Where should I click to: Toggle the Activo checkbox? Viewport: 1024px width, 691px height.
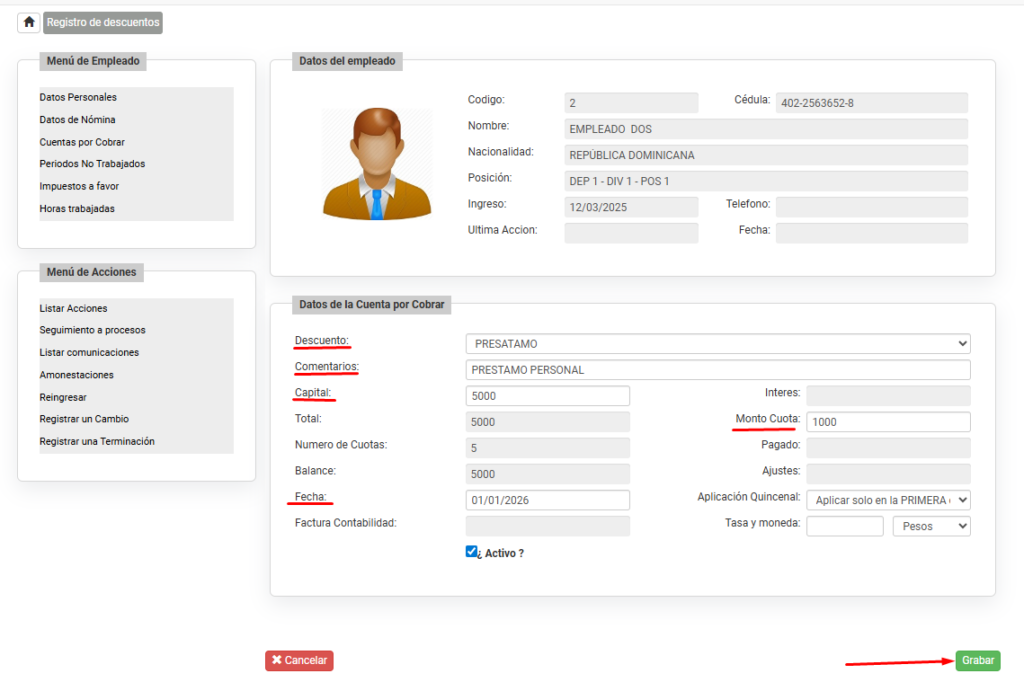point(472,552)
